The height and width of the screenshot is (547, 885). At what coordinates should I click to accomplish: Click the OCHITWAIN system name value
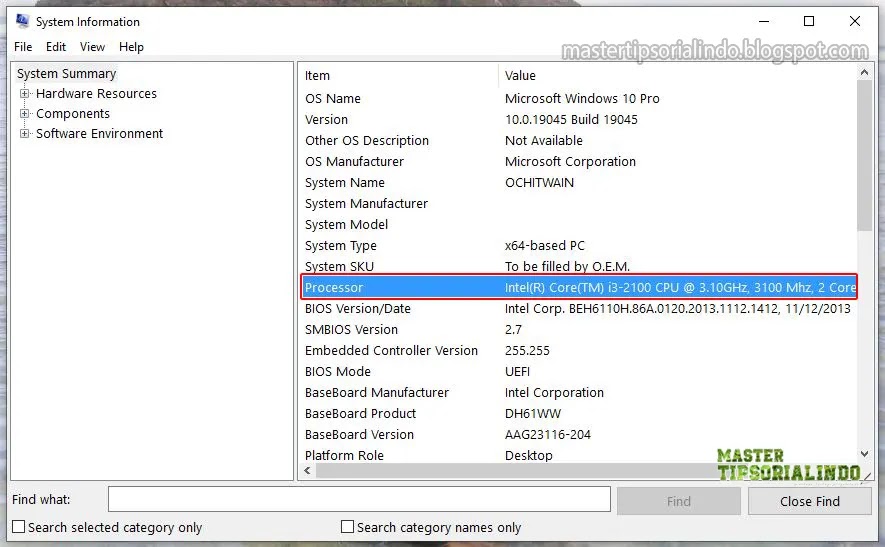pos(539,182)
